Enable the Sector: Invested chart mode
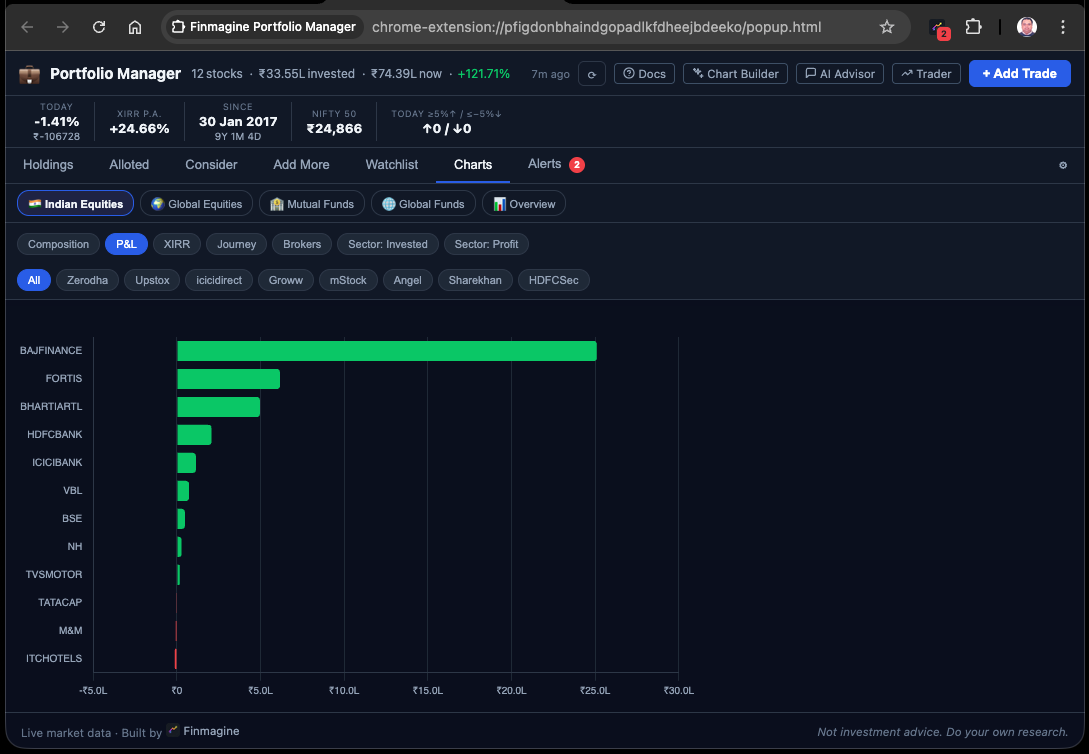The height and width of the screenshot is (754, 1089). [387, 243]
